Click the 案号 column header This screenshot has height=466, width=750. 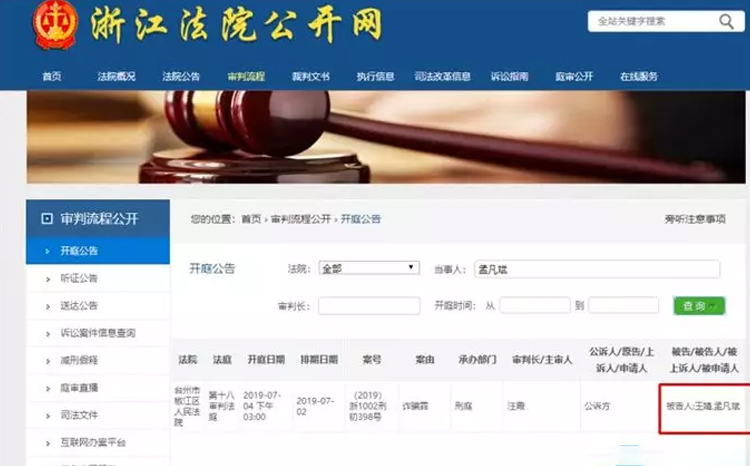tap(372, 359)
